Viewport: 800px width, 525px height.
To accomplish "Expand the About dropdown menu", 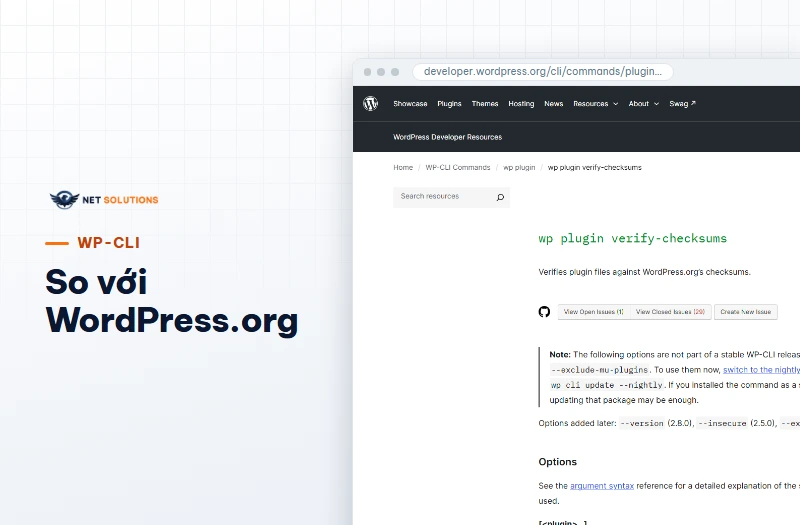I will tap(643, 104).
